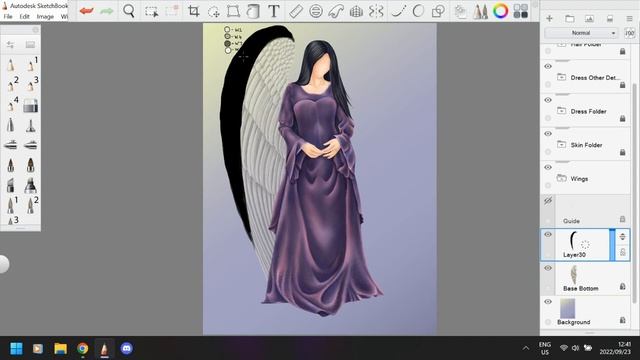Image resolution: width=640 pixels, height=360 pixels.
Task: Open Discord from taskbar
Action: [127, 348]
